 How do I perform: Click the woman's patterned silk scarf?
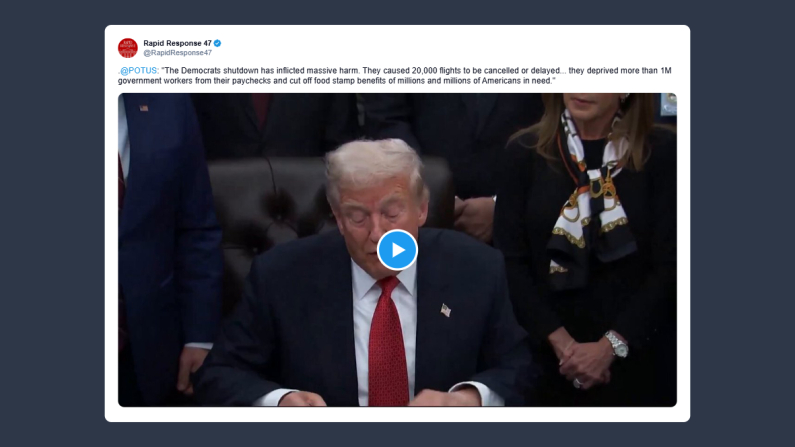(591, 193)
